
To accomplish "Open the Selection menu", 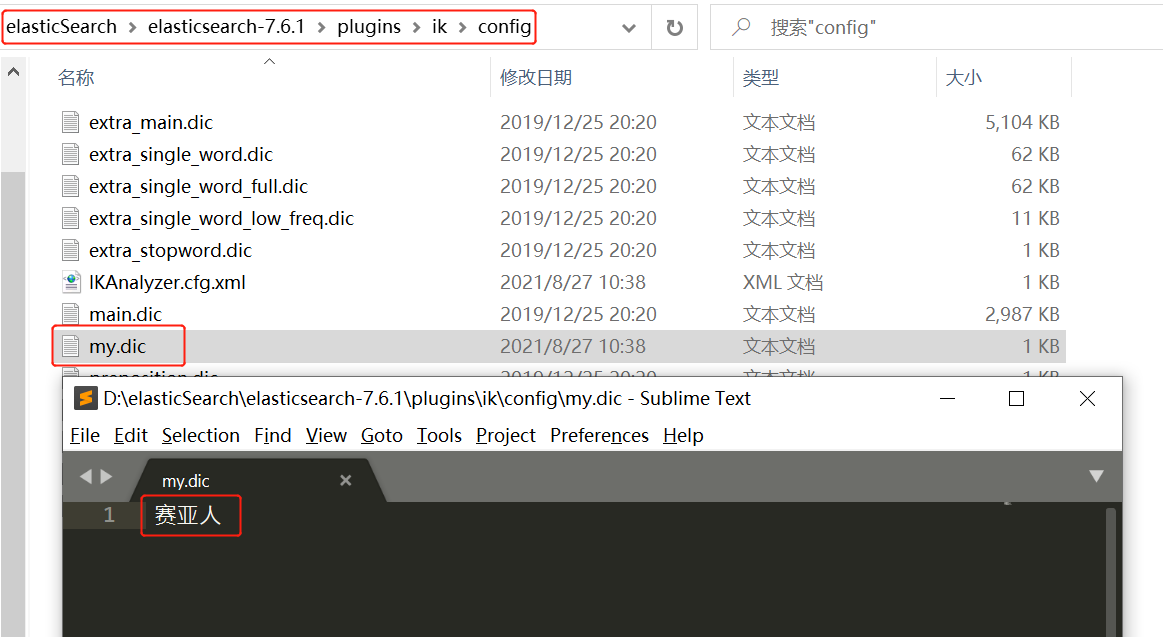I will coord(200,435).
